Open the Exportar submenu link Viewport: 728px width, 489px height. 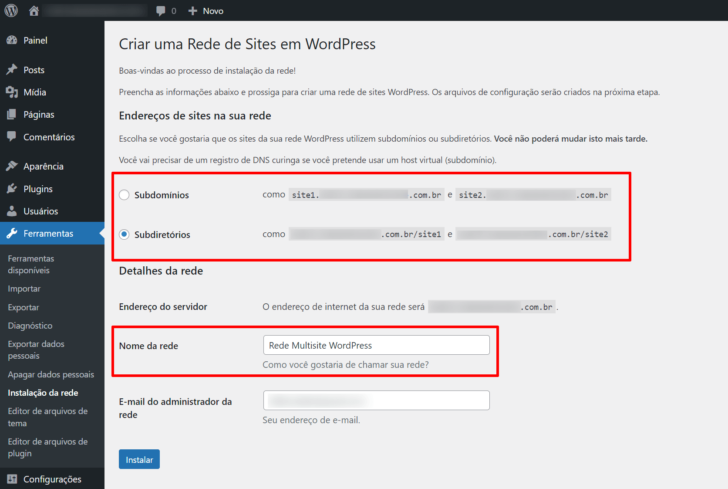click(x=23, y=307)
